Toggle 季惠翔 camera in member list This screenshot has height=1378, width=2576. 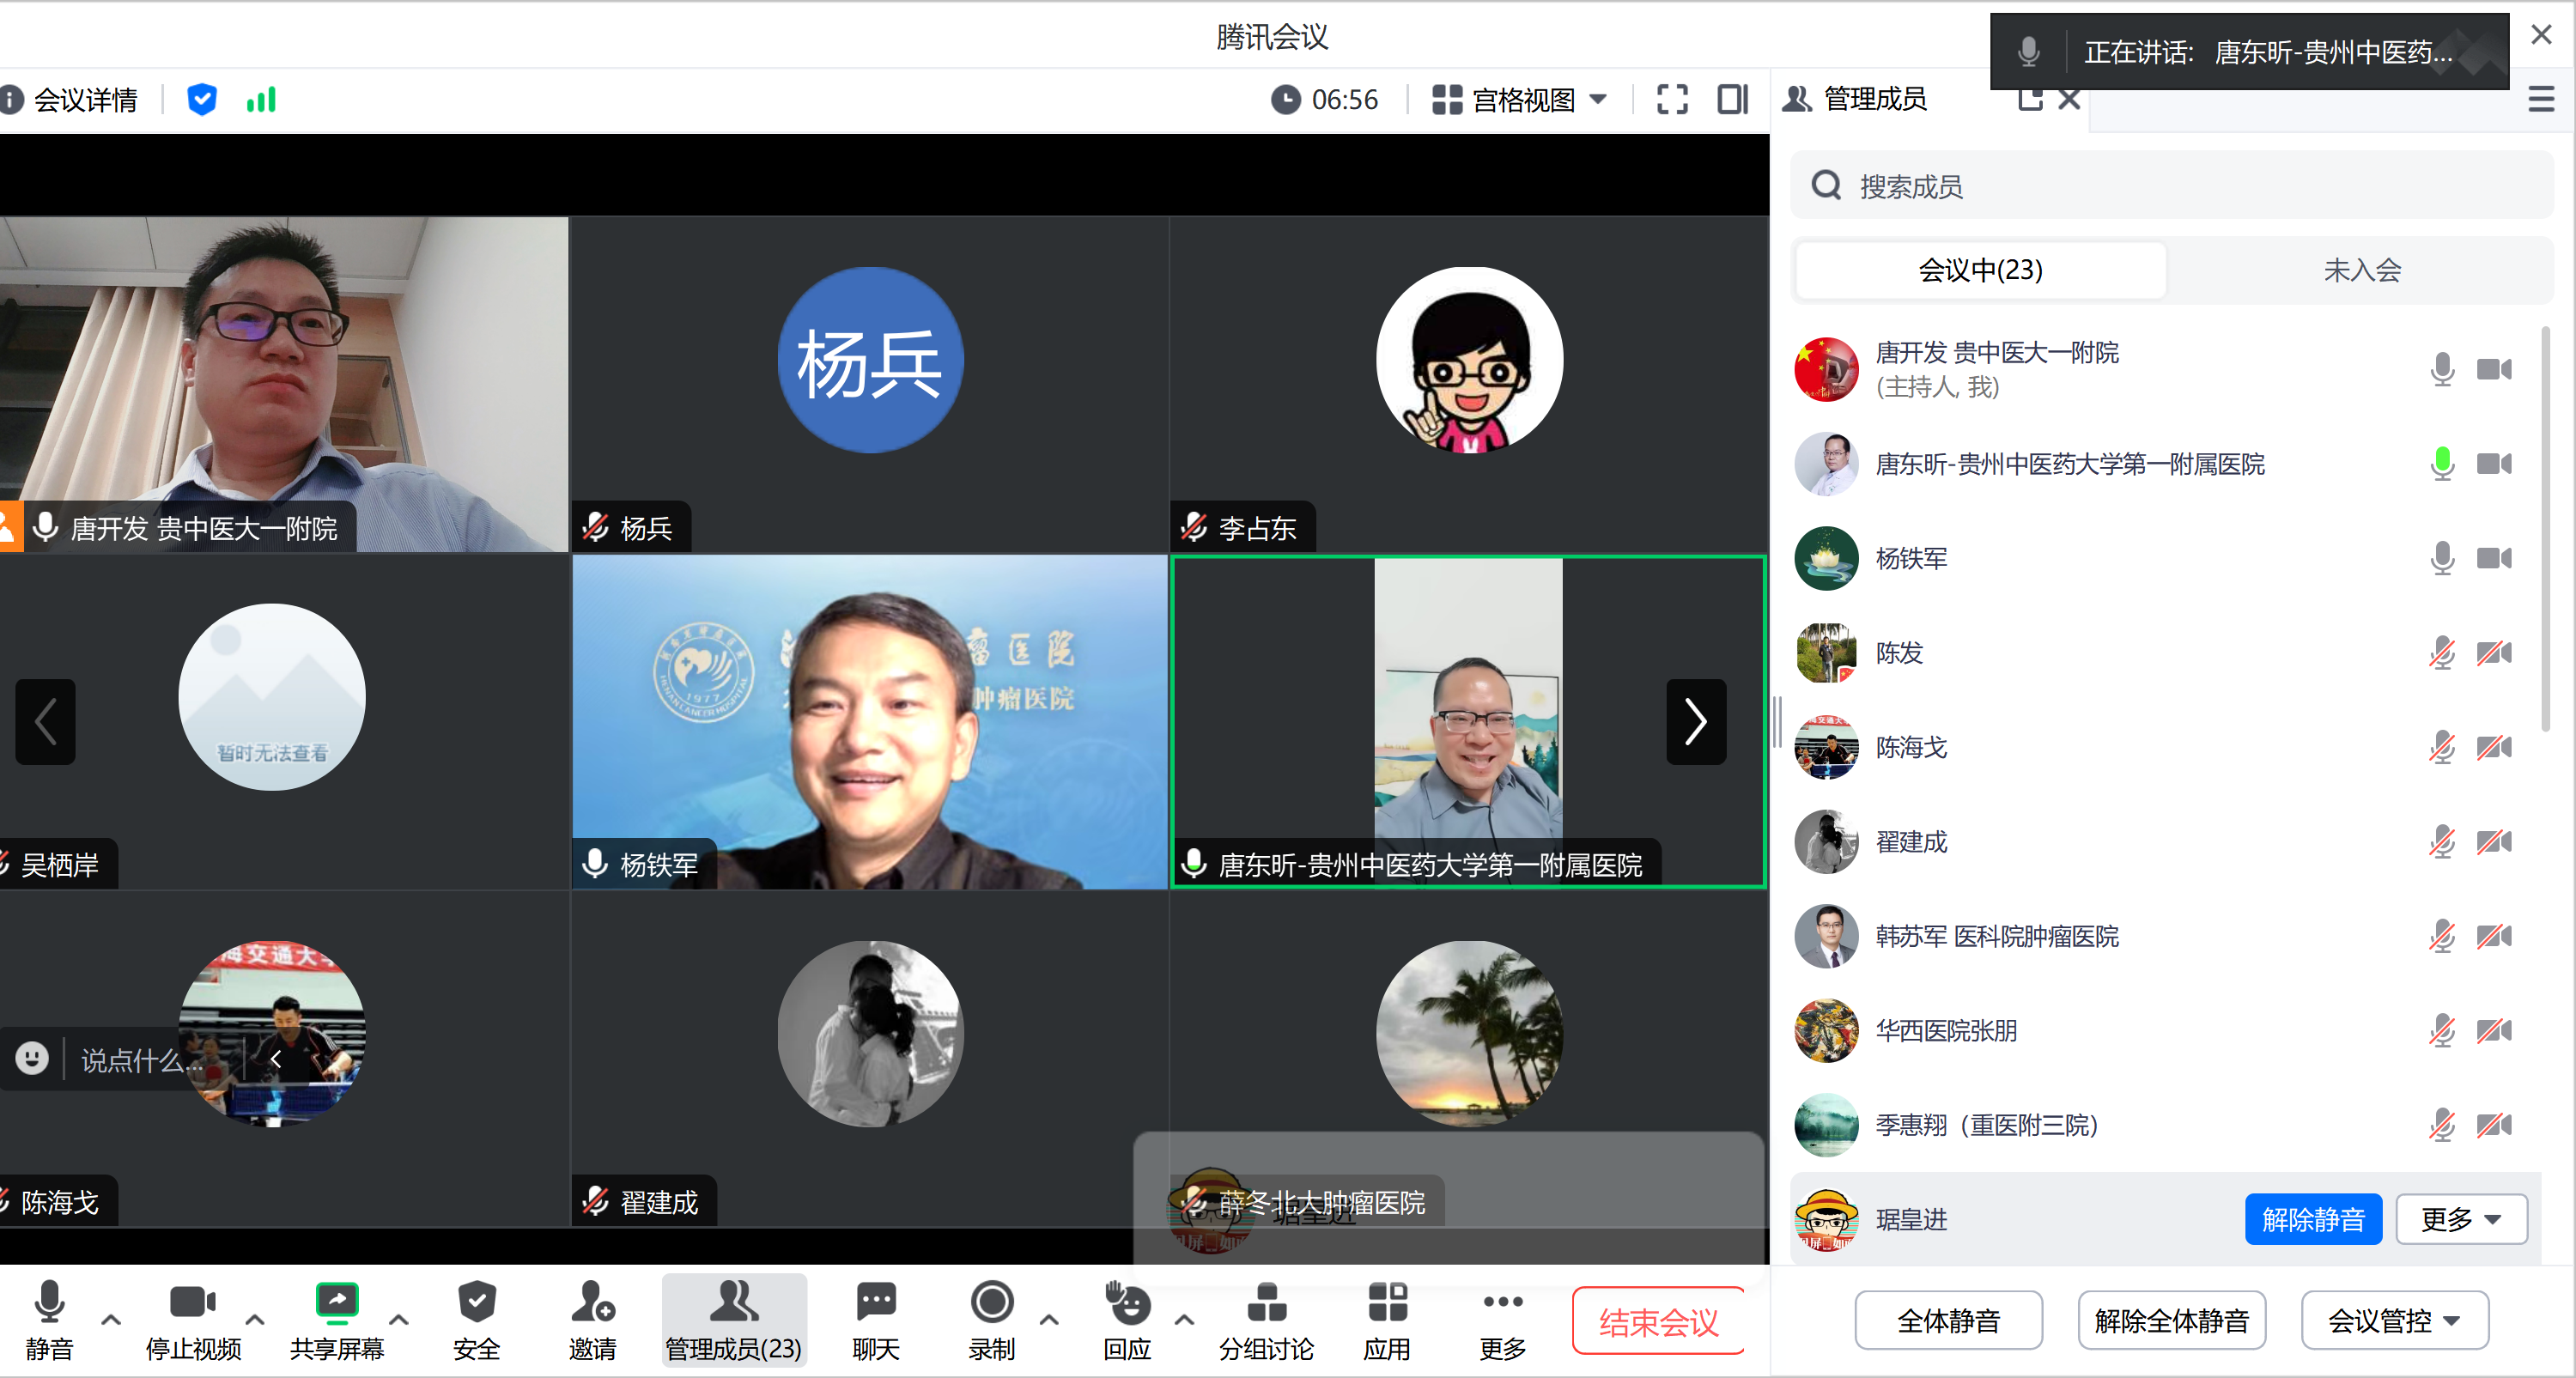2494,1125
